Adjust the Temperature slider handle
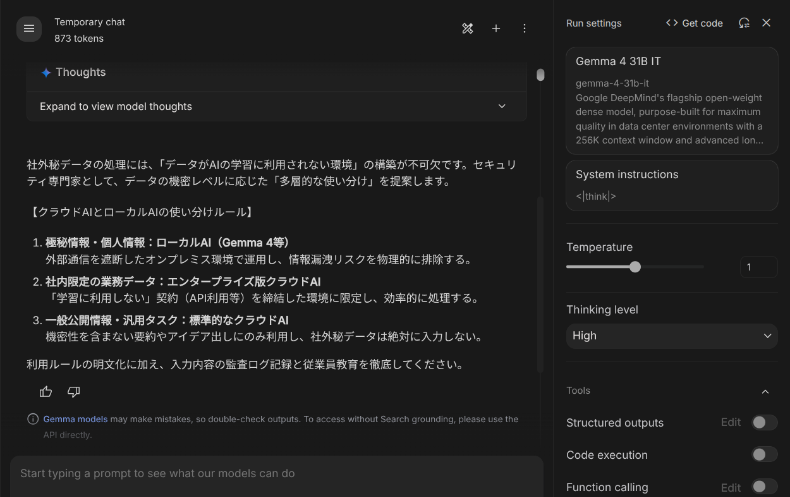Image resolution: width=790 pixels, height=497 pixels. pos(635,267)
